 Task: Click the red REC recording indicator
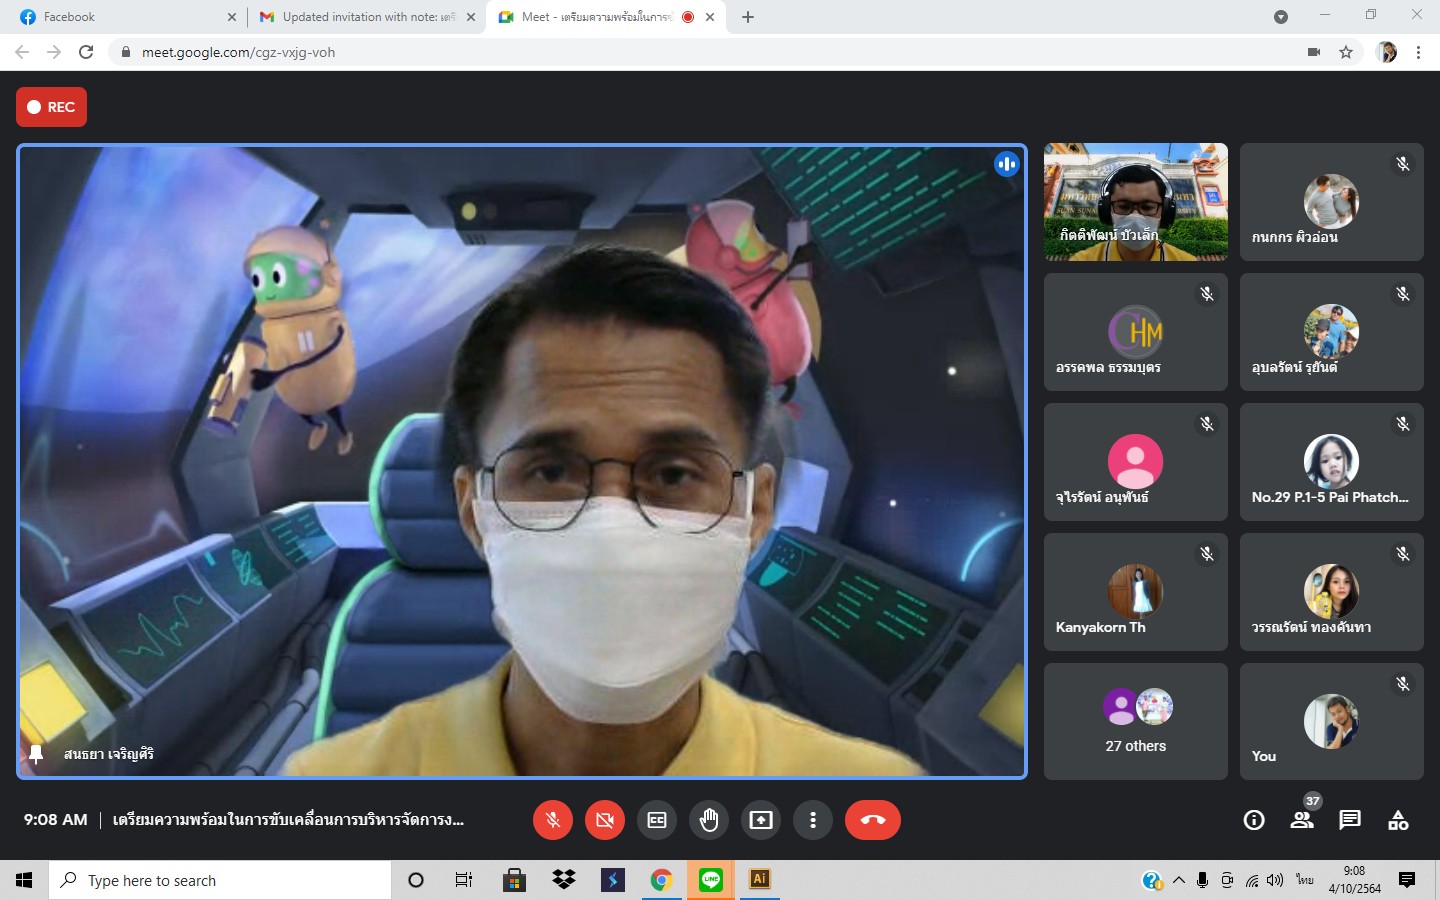click(x=51, y=107)
